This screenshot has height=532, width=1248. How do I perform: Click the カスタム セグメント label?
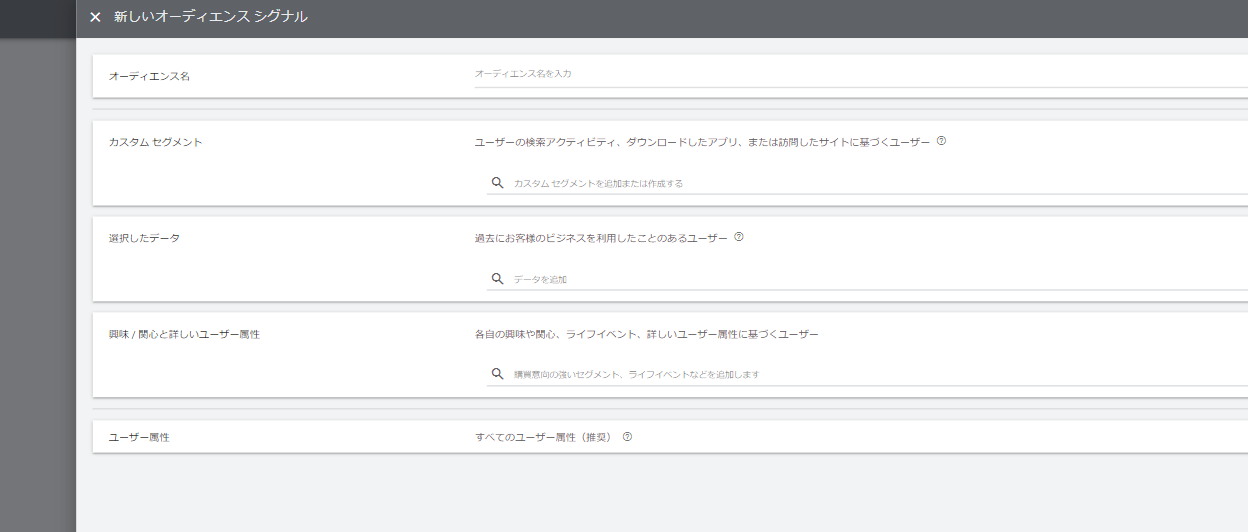[x=155, y=142]
